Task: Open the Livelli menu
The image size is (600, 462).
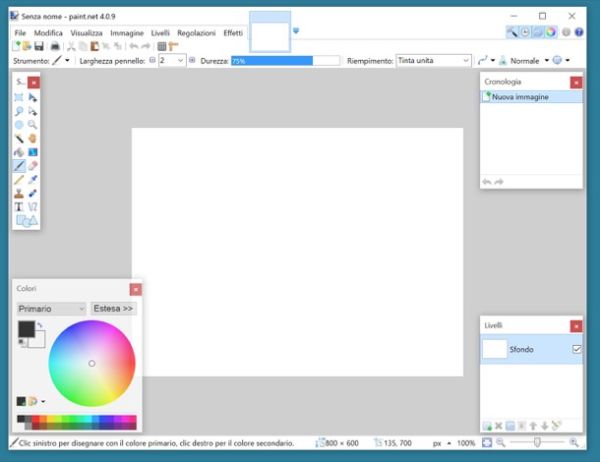Action: tap(160, 33)
